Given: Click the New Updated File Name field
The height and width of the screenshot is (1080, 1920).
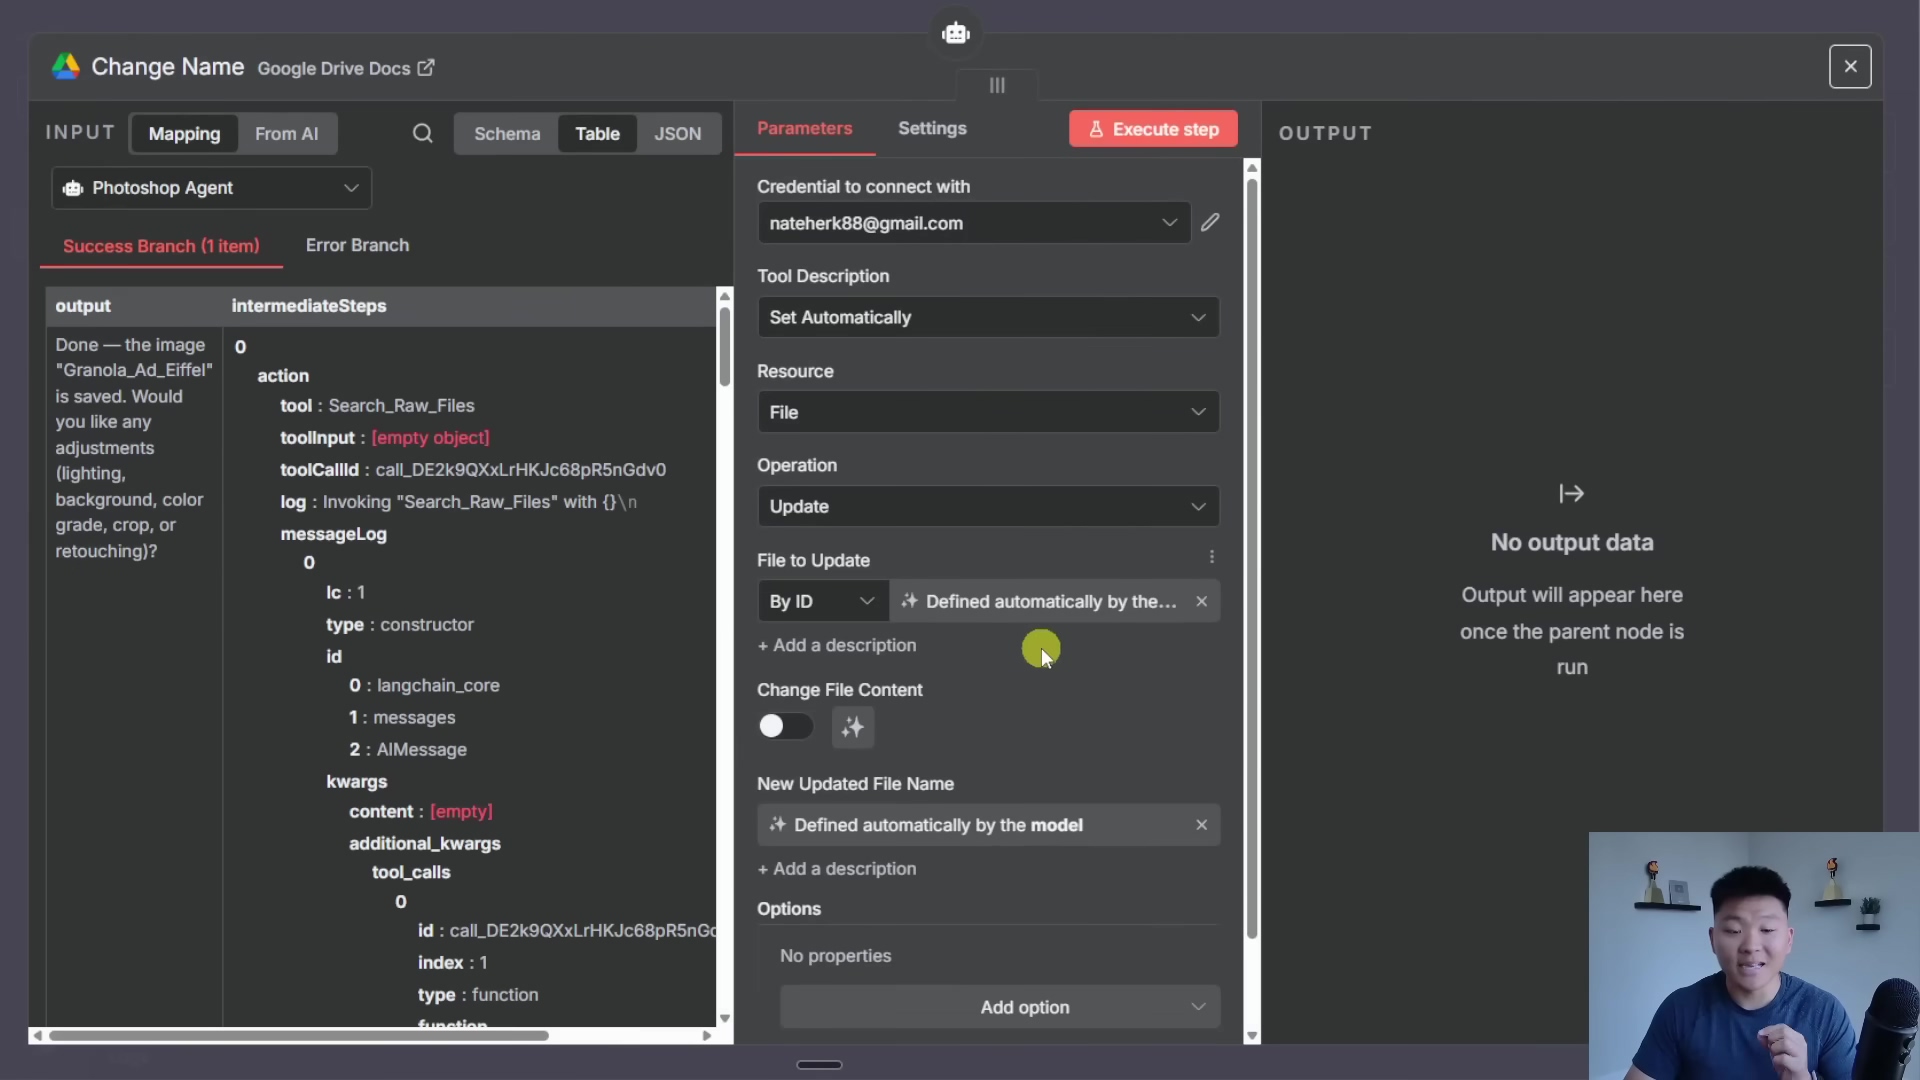Looking at the screenshot, I should (988, 825).
